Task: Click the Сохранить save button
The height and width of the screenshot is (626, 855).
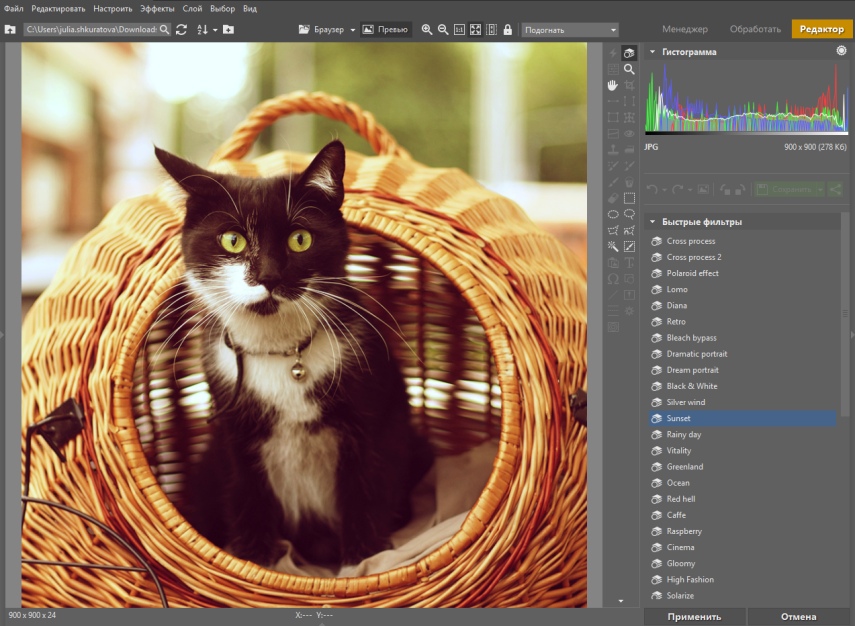Action: [785, 189]
